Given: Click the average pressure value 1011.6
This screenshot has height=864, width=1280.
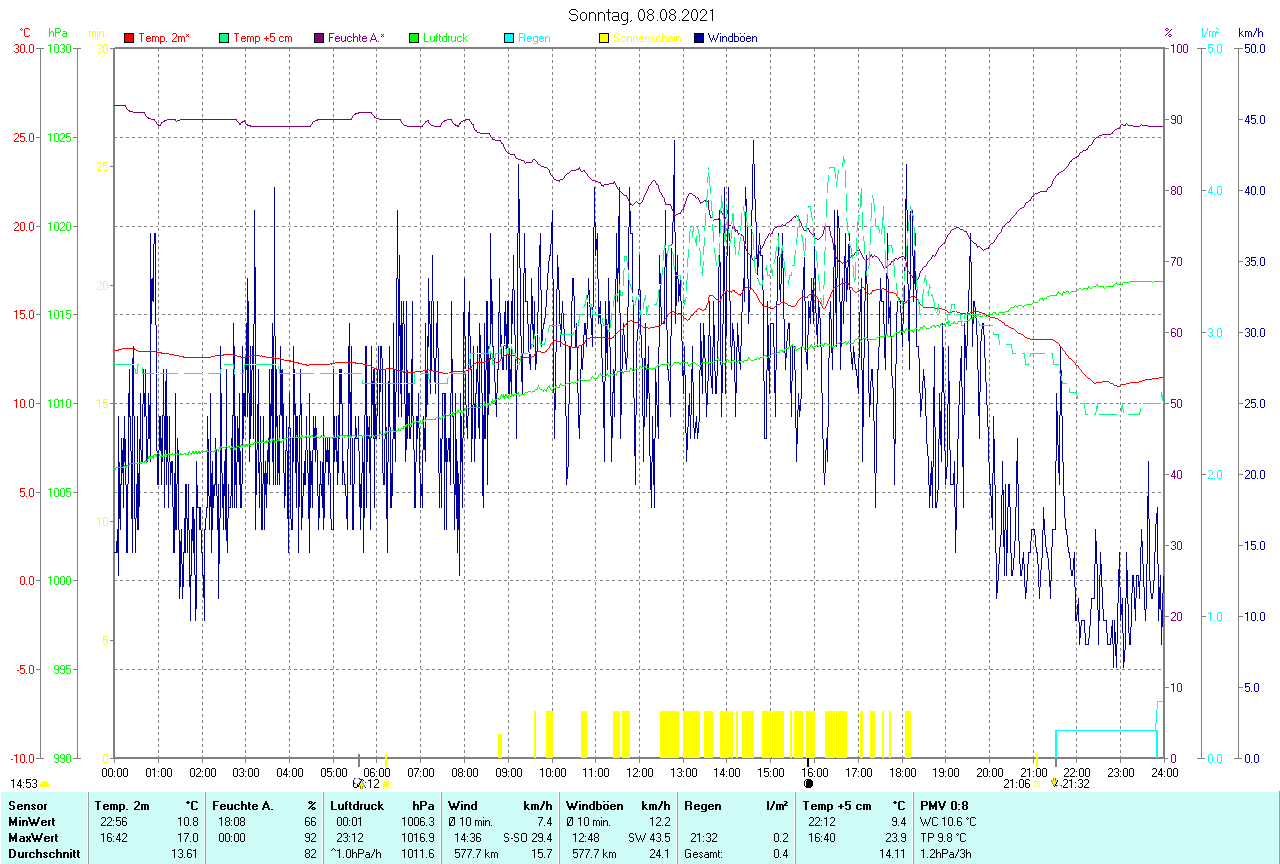Looking at the screenshot, I should 418,855.
